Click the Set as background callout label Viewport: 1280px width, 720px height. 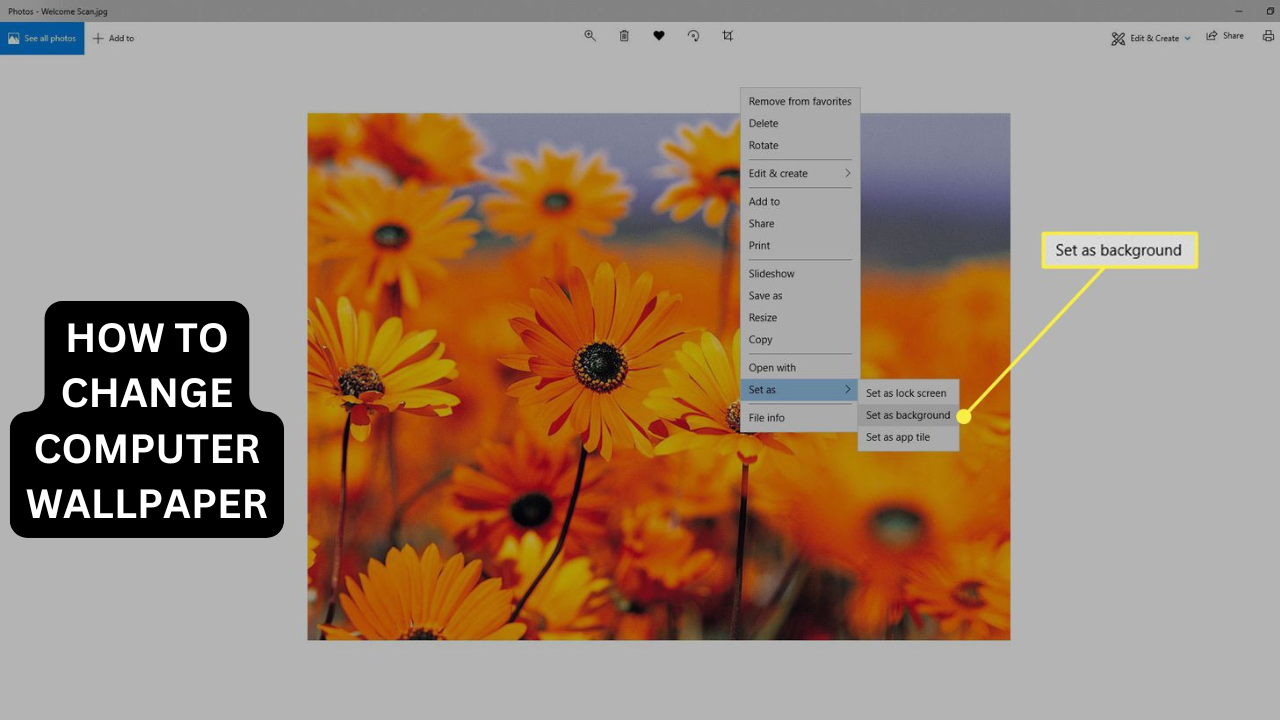pos(1118,250)
